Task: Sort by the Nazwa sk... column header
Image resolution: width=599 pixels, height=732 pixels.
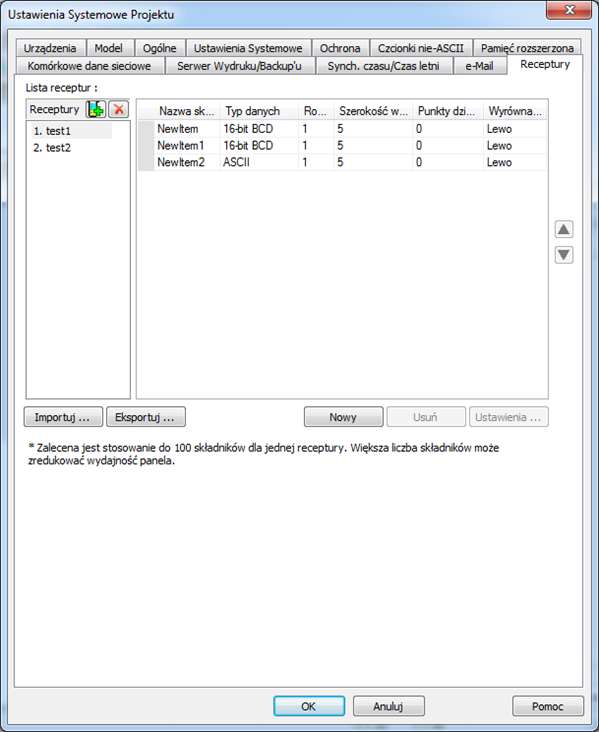Action: 186,111
